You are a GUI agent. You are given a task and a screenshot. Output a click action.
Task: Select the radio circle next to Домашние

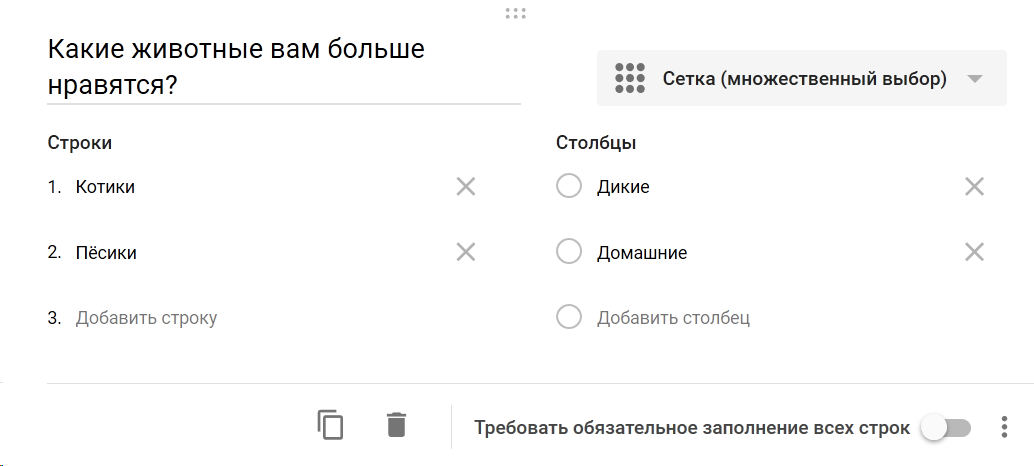568,252
